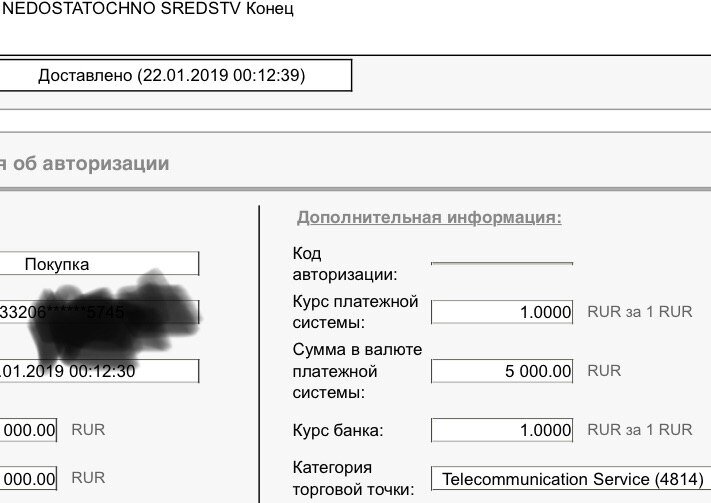Viewport: 711px width, 503px height.
Task: Click the об авторизации section header
Action: pyautogui.click(x=85, y=164)
